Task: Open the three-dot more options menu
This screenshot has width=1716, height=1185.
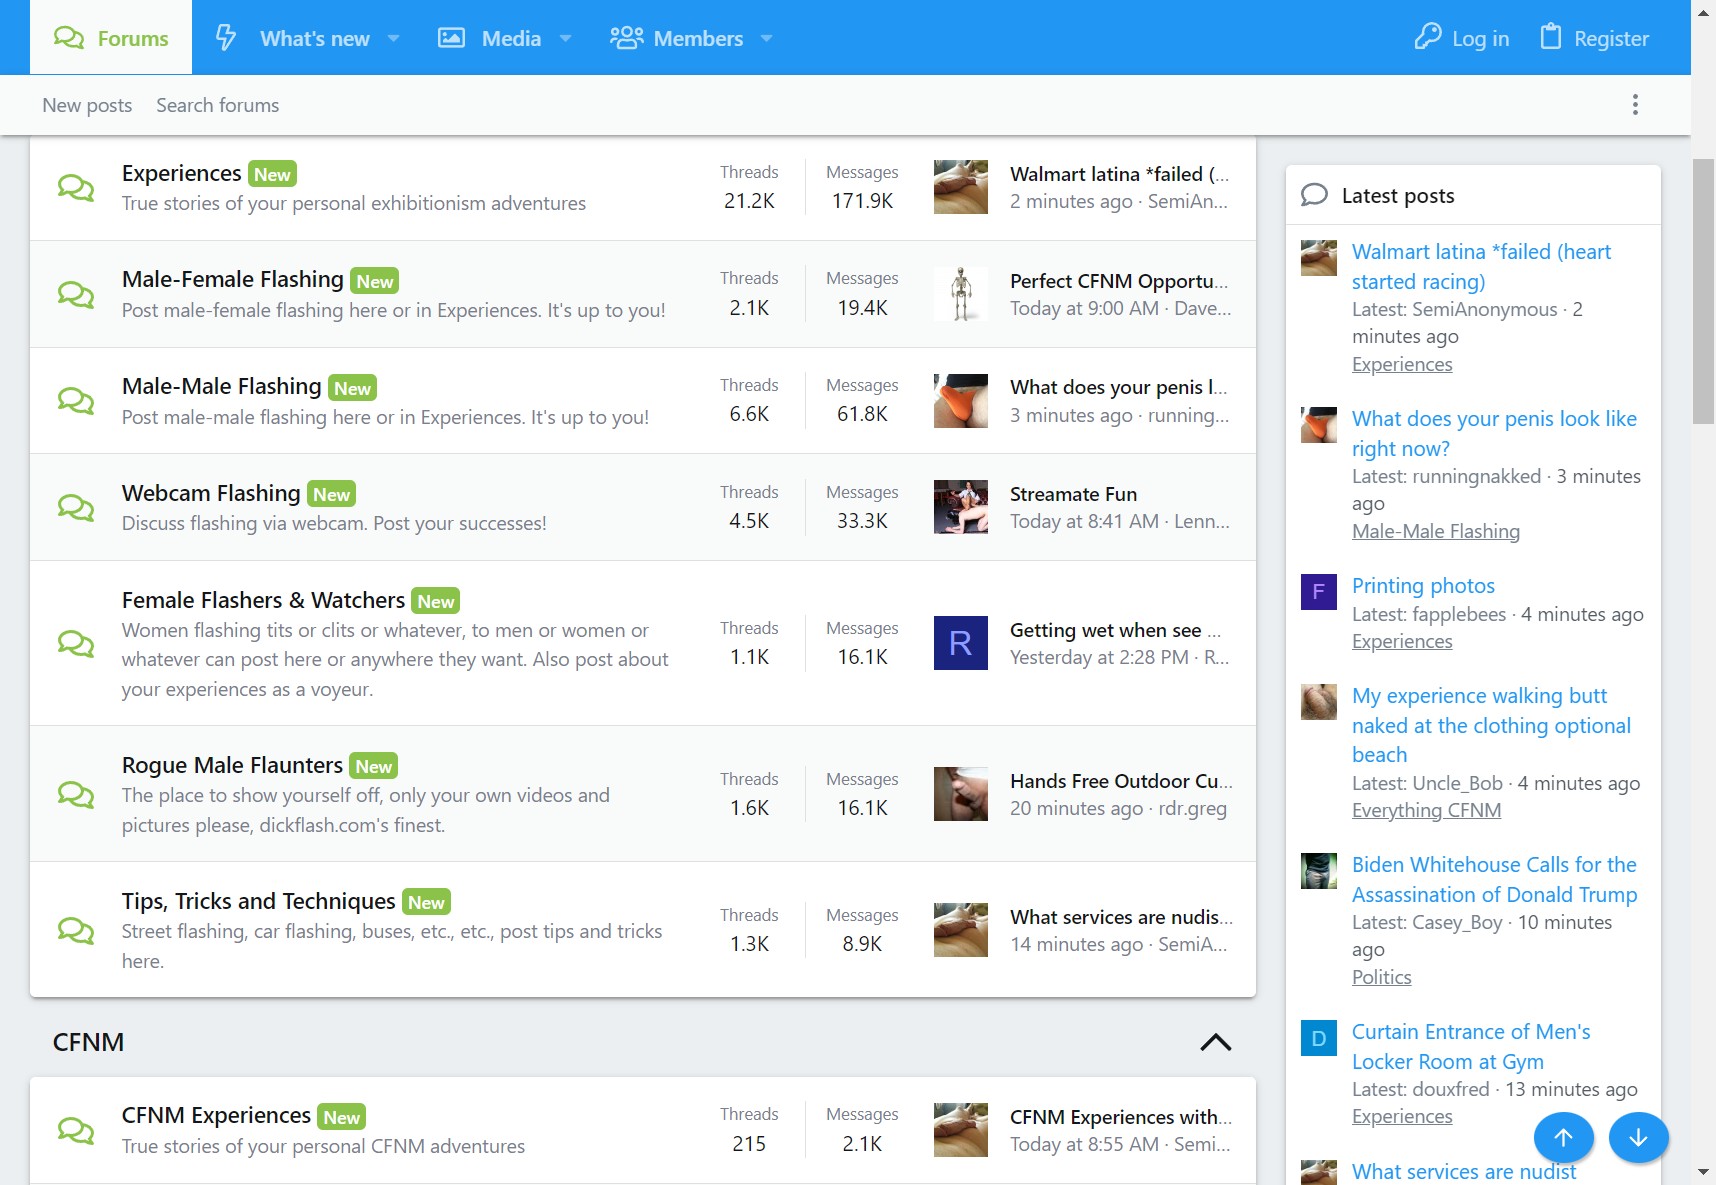Action: 1635,105
